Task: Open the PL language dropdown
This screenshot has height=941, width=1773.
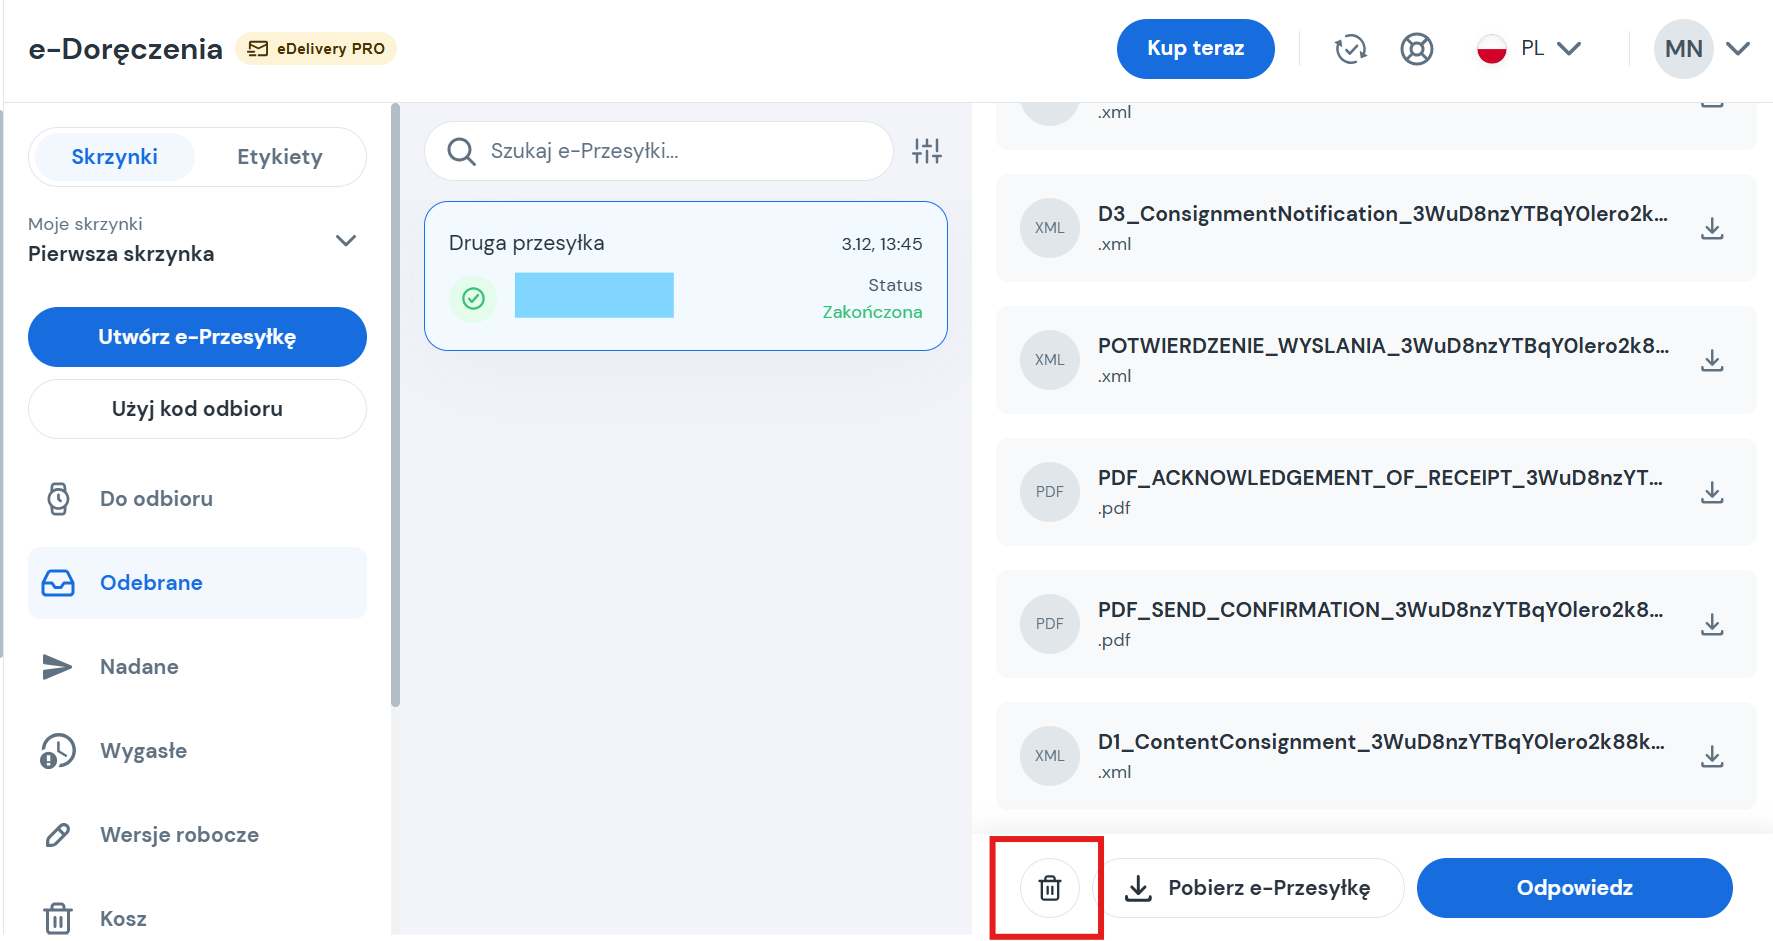Action: click(1528, 47)
